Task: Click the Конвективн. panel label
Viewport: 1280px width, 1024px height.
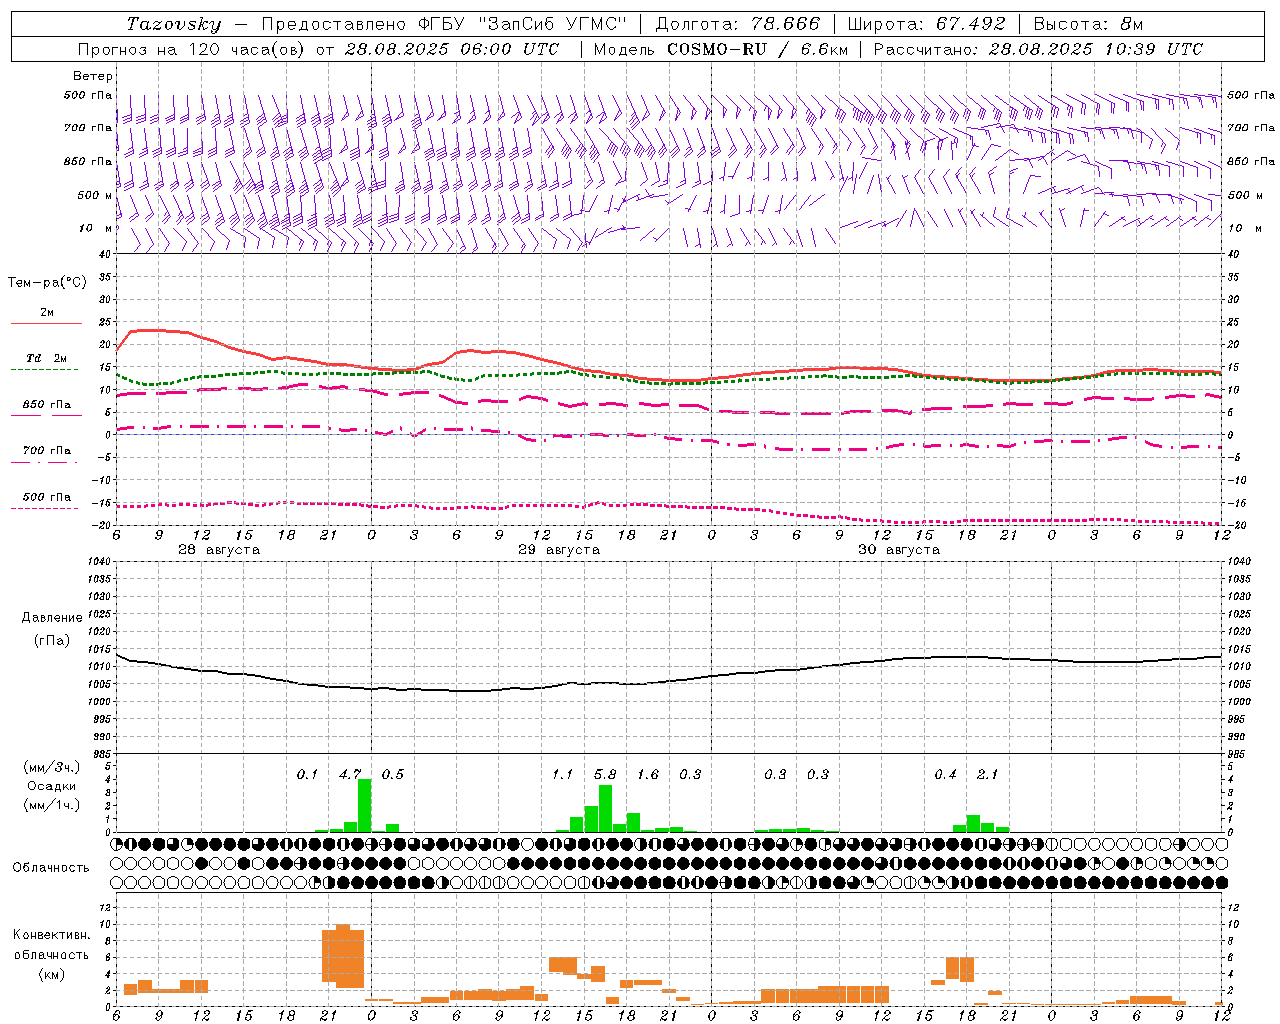Action: [52, 935]
